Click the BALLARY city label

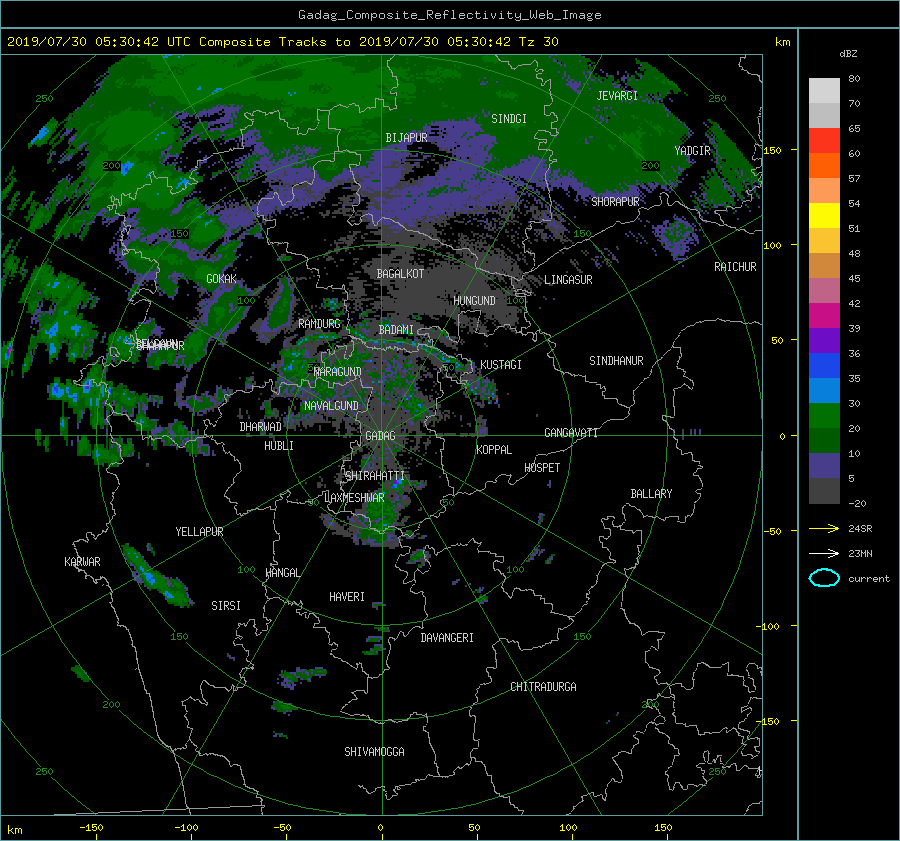tap(651, 494)
